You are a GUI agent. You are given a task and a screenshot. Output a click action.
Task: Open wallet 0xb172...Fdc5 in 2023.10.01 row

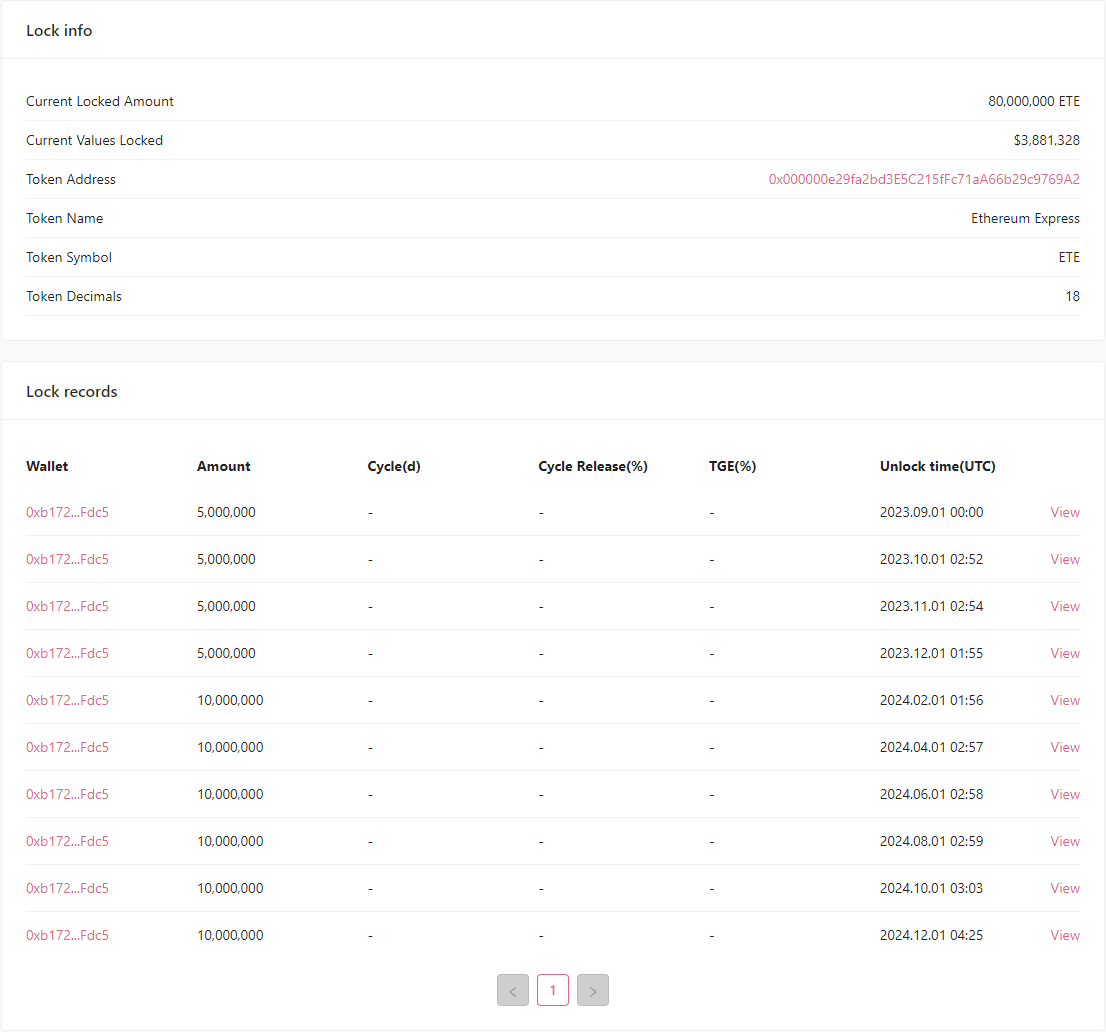[x=68, y=559]
